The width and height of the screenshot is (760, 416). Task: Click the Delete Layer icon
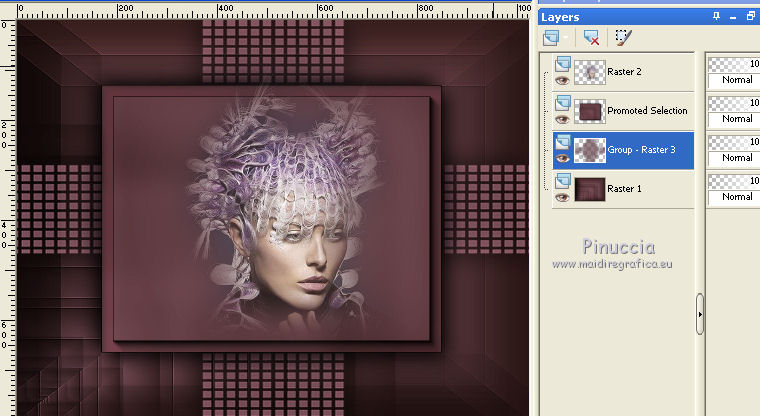591,37
